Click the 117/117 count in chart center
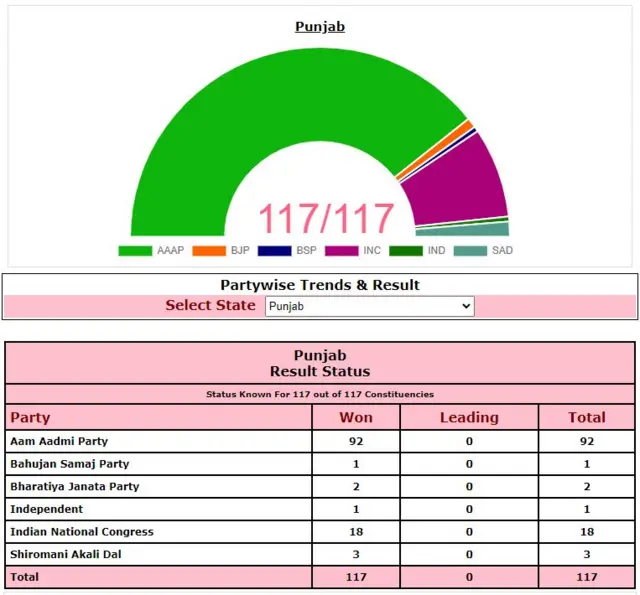The height and width of the screenshot is (595, 640). click(x=327, y=219)
